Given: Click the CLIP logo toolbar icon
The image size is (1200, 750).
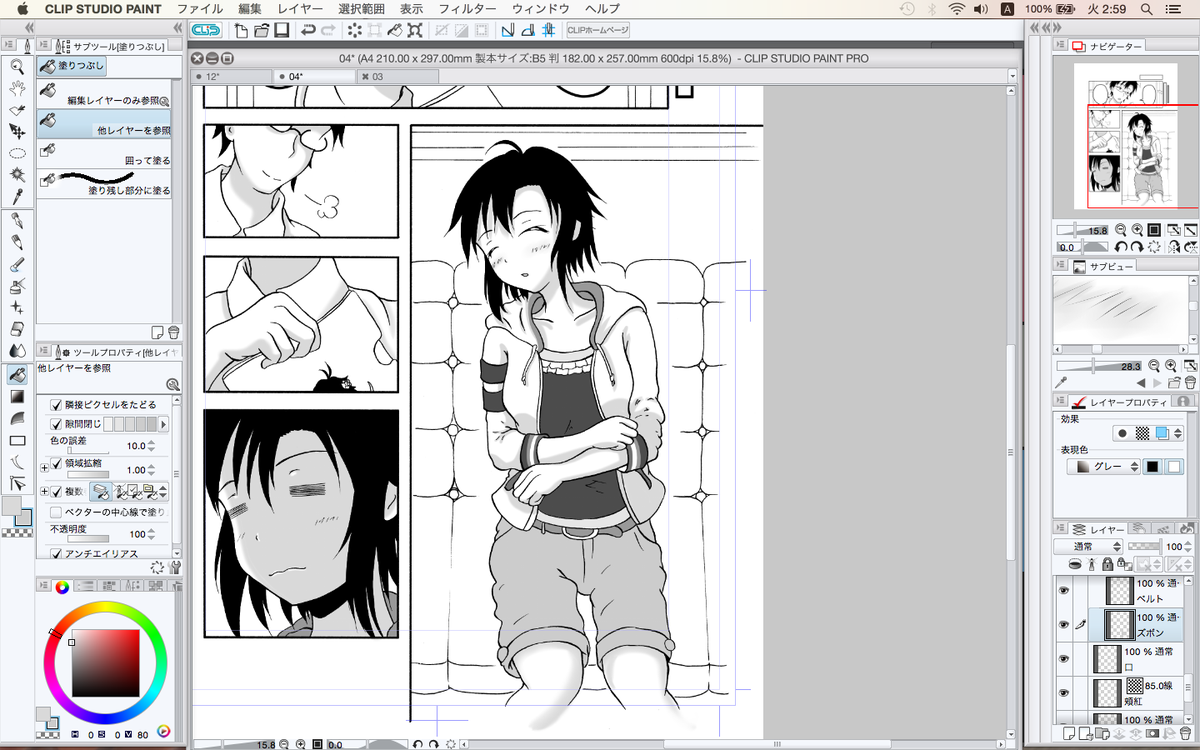Looking at the screenshot, I should click(x=206, y=30).
